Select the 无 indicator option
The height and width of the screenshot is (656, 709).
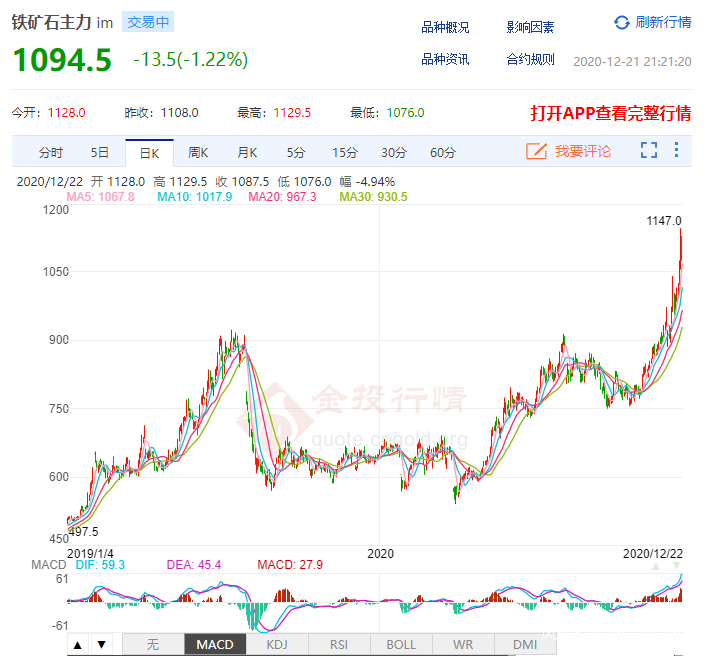point(153,645)
